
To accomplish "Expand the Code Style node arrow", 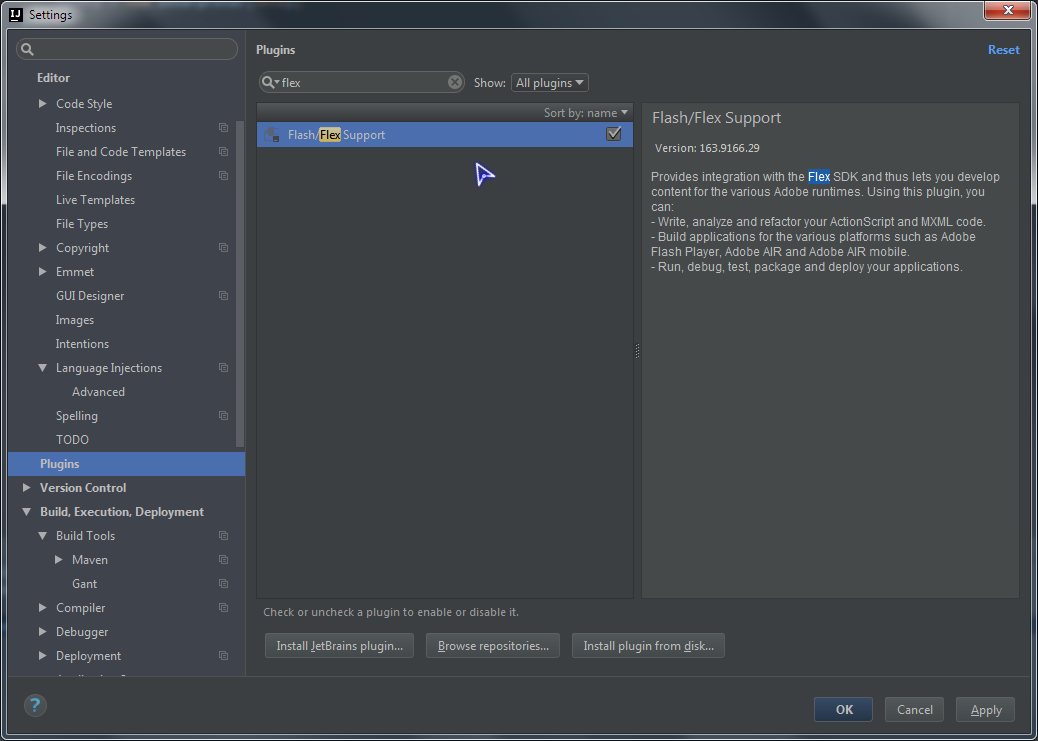I will pos(42,103).
